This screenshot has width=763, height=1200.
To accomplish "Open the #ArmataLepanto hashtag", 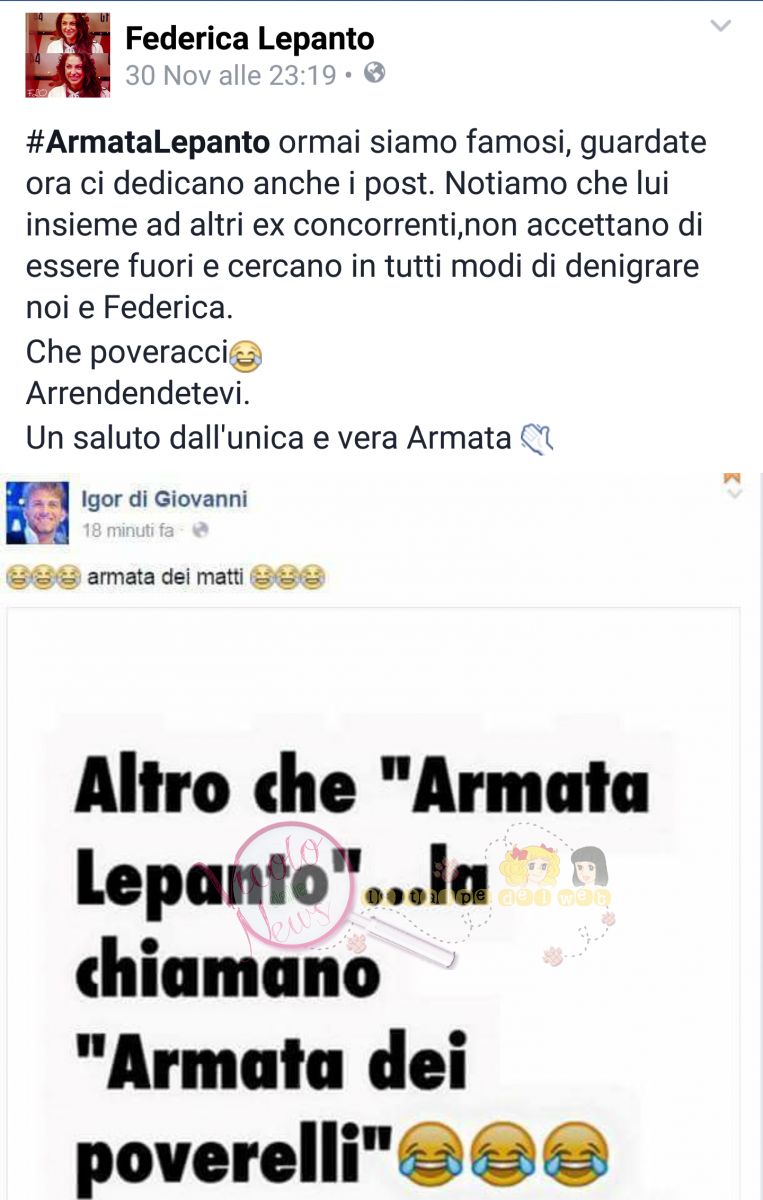I will point(148,142).
